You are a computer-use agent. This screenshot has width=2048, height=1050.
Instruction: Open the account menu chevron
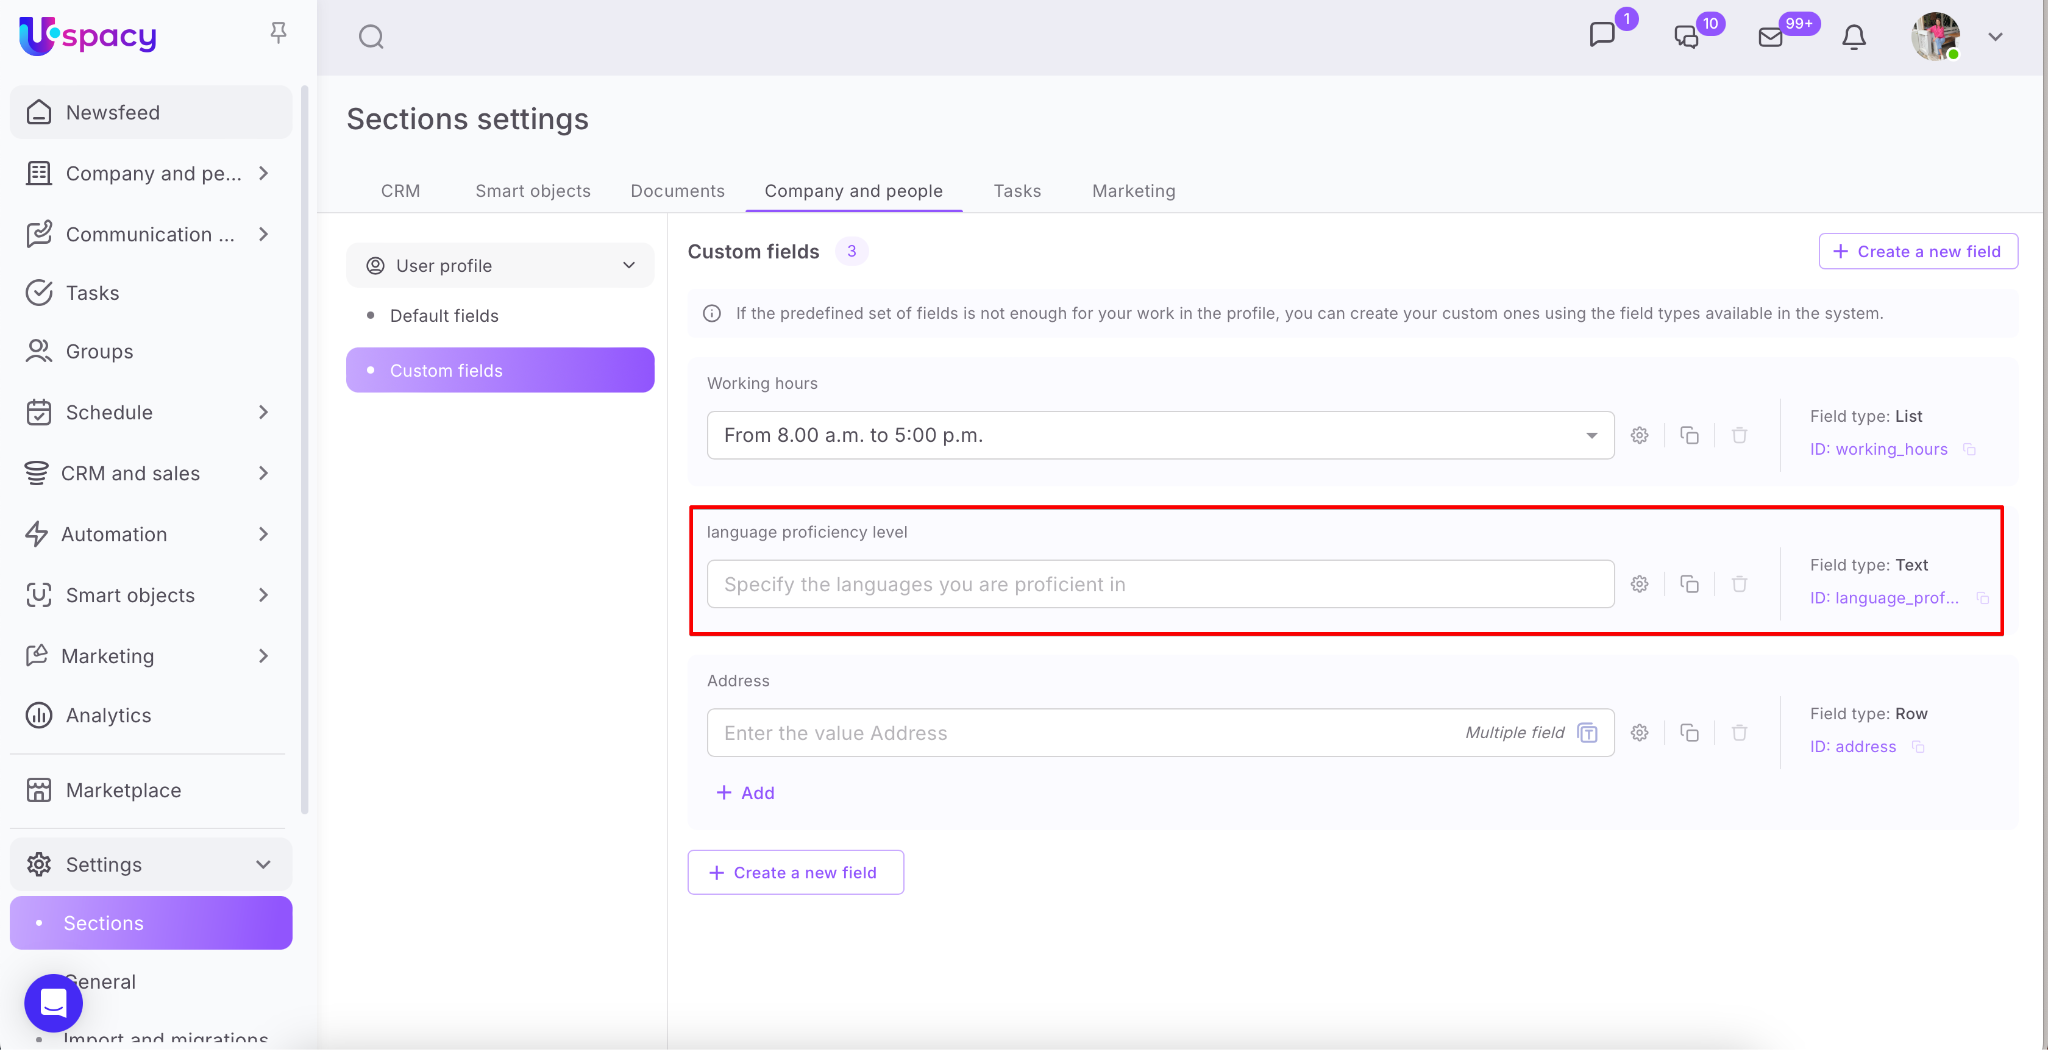point(1995,37)
